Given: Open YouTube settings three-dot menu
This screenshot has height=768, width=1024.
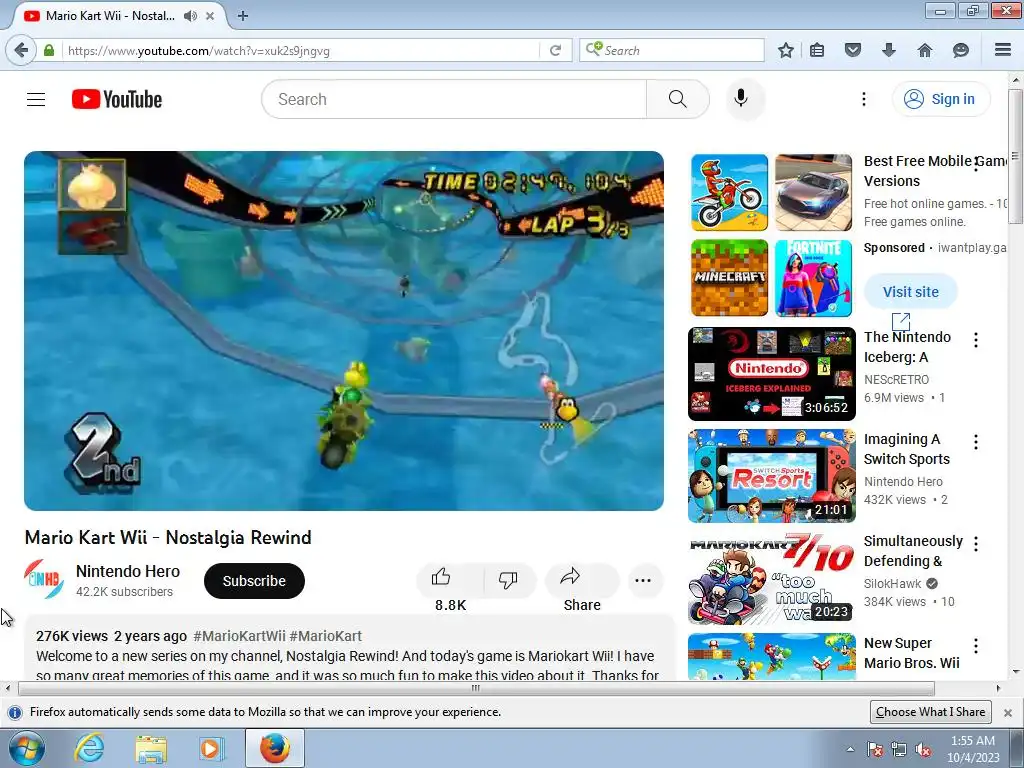Looking at the screenshot, I should click(863, 99).
